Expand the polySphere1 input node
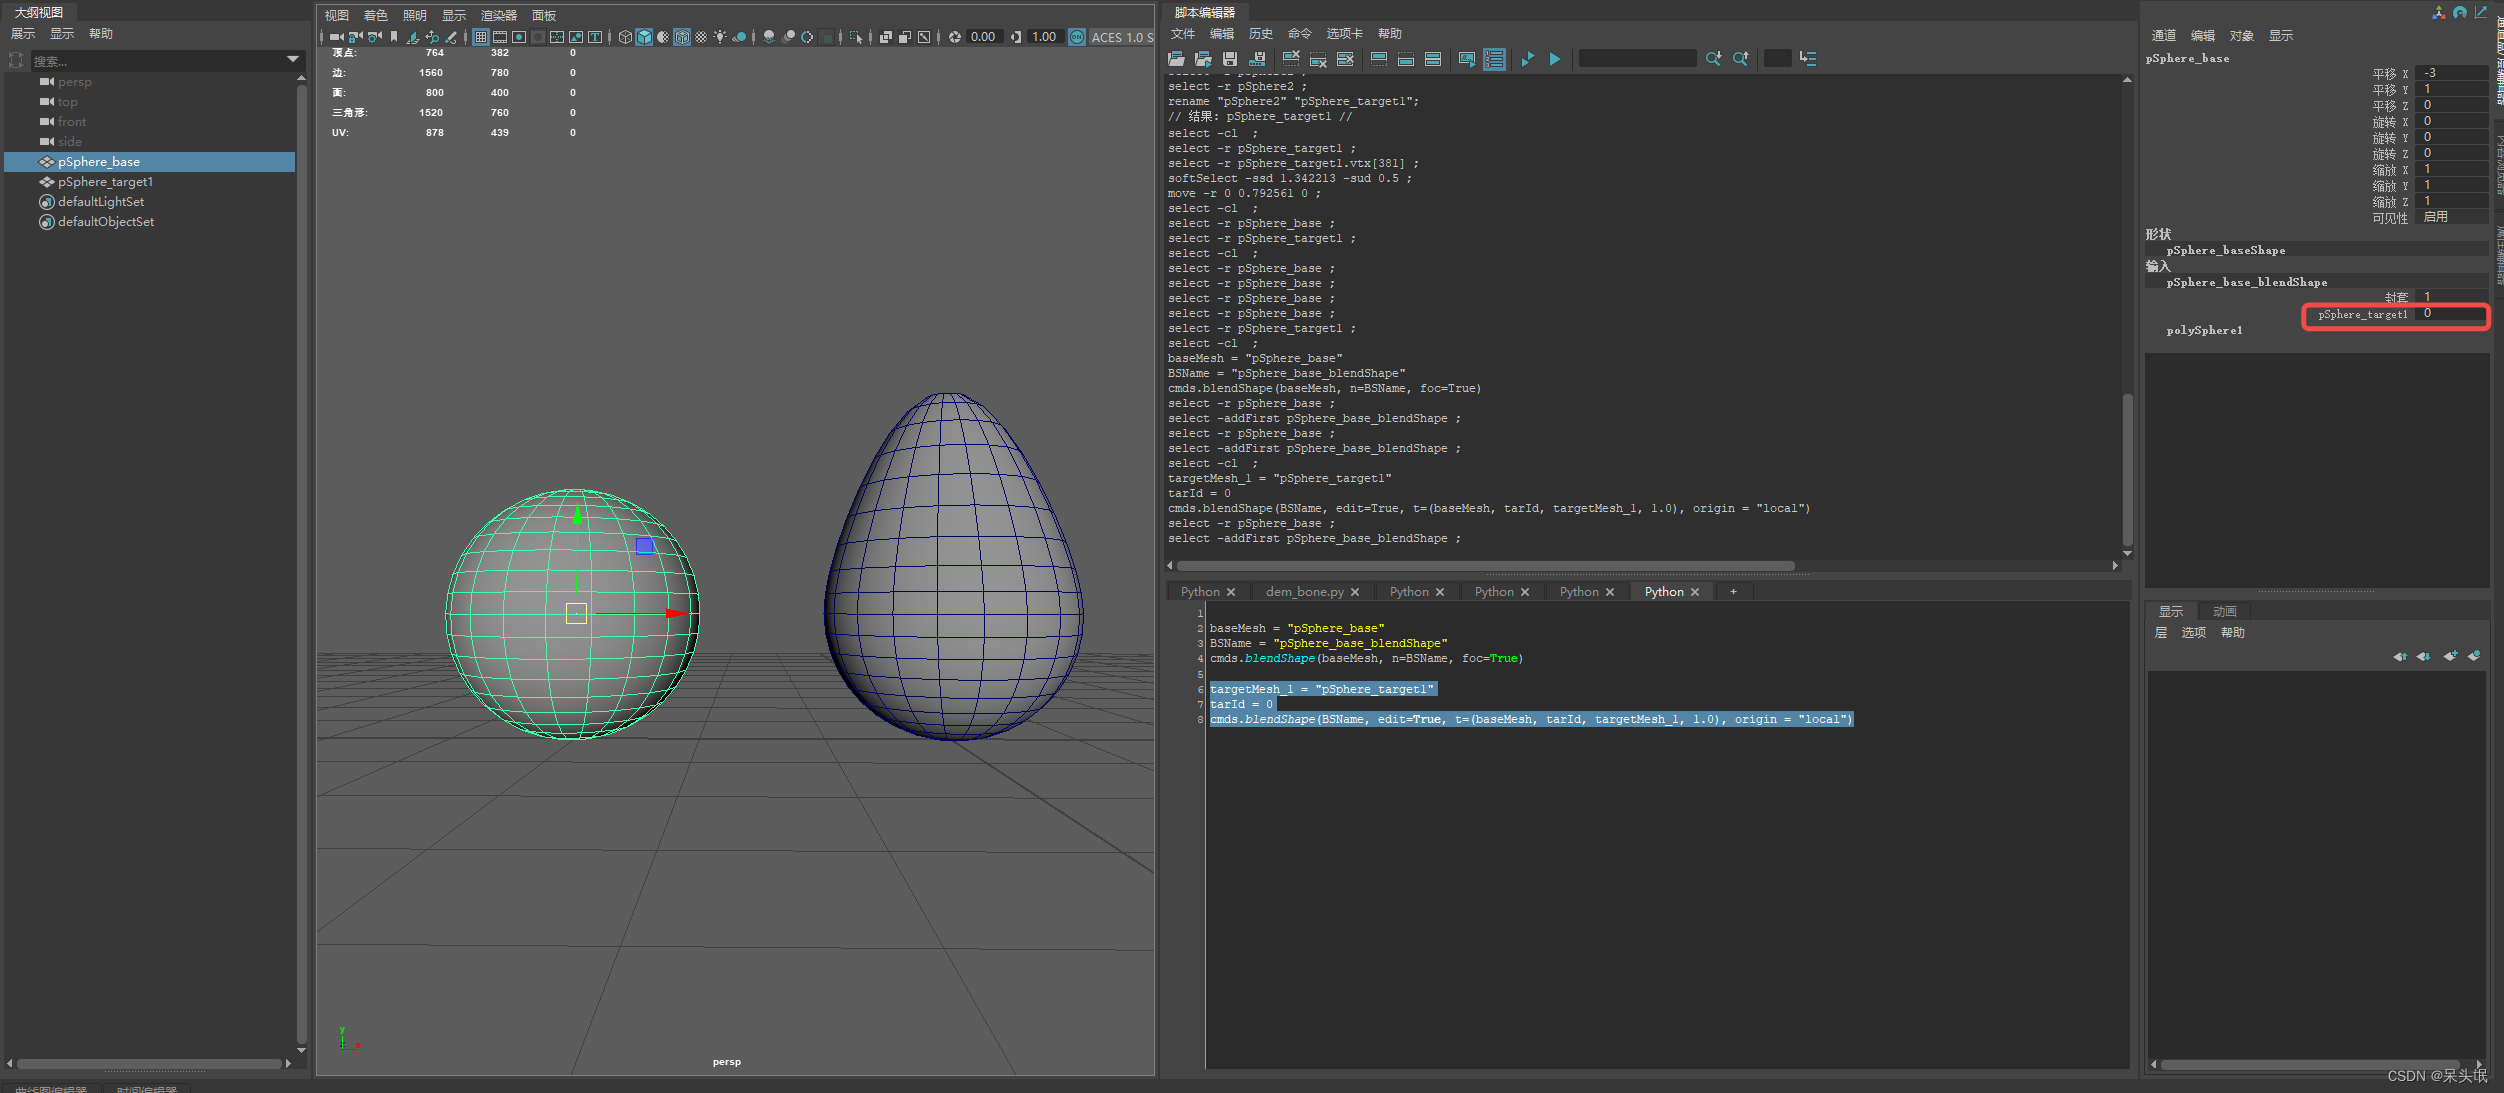The height and width of the screenshot is (1093, 2504). tap(2204, 331)
